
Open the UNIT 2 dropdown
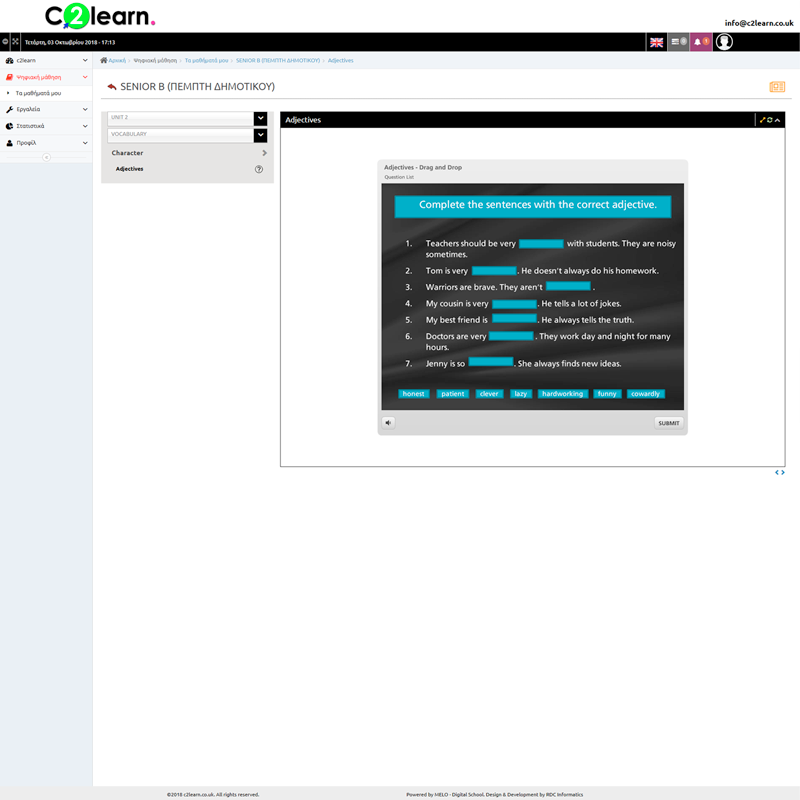click(x=260, y=118)
